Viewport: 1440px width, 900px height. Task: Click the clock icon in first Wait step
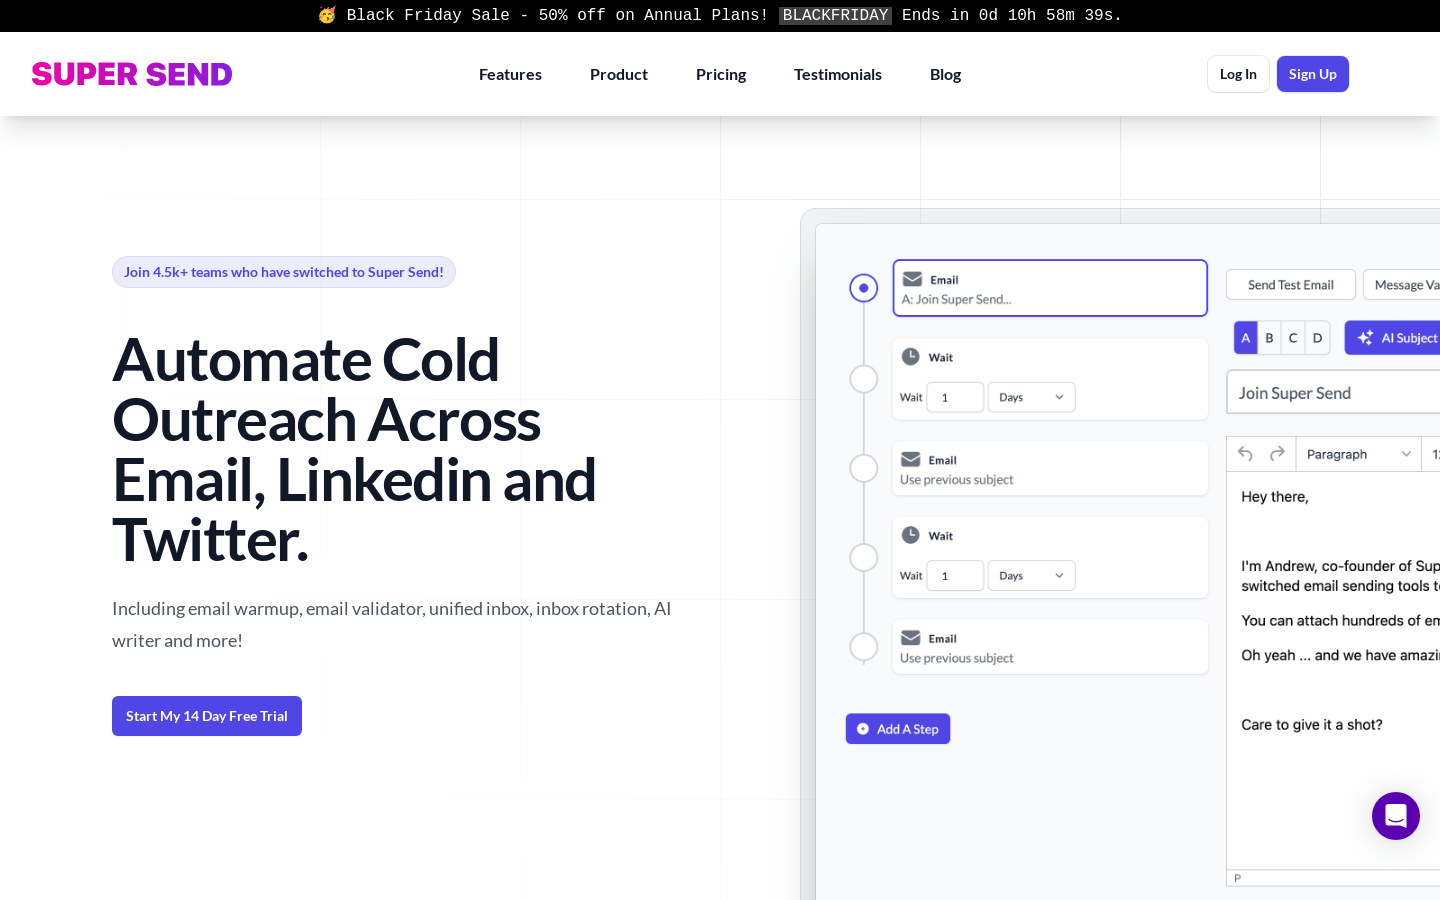(x=910, y=356)
